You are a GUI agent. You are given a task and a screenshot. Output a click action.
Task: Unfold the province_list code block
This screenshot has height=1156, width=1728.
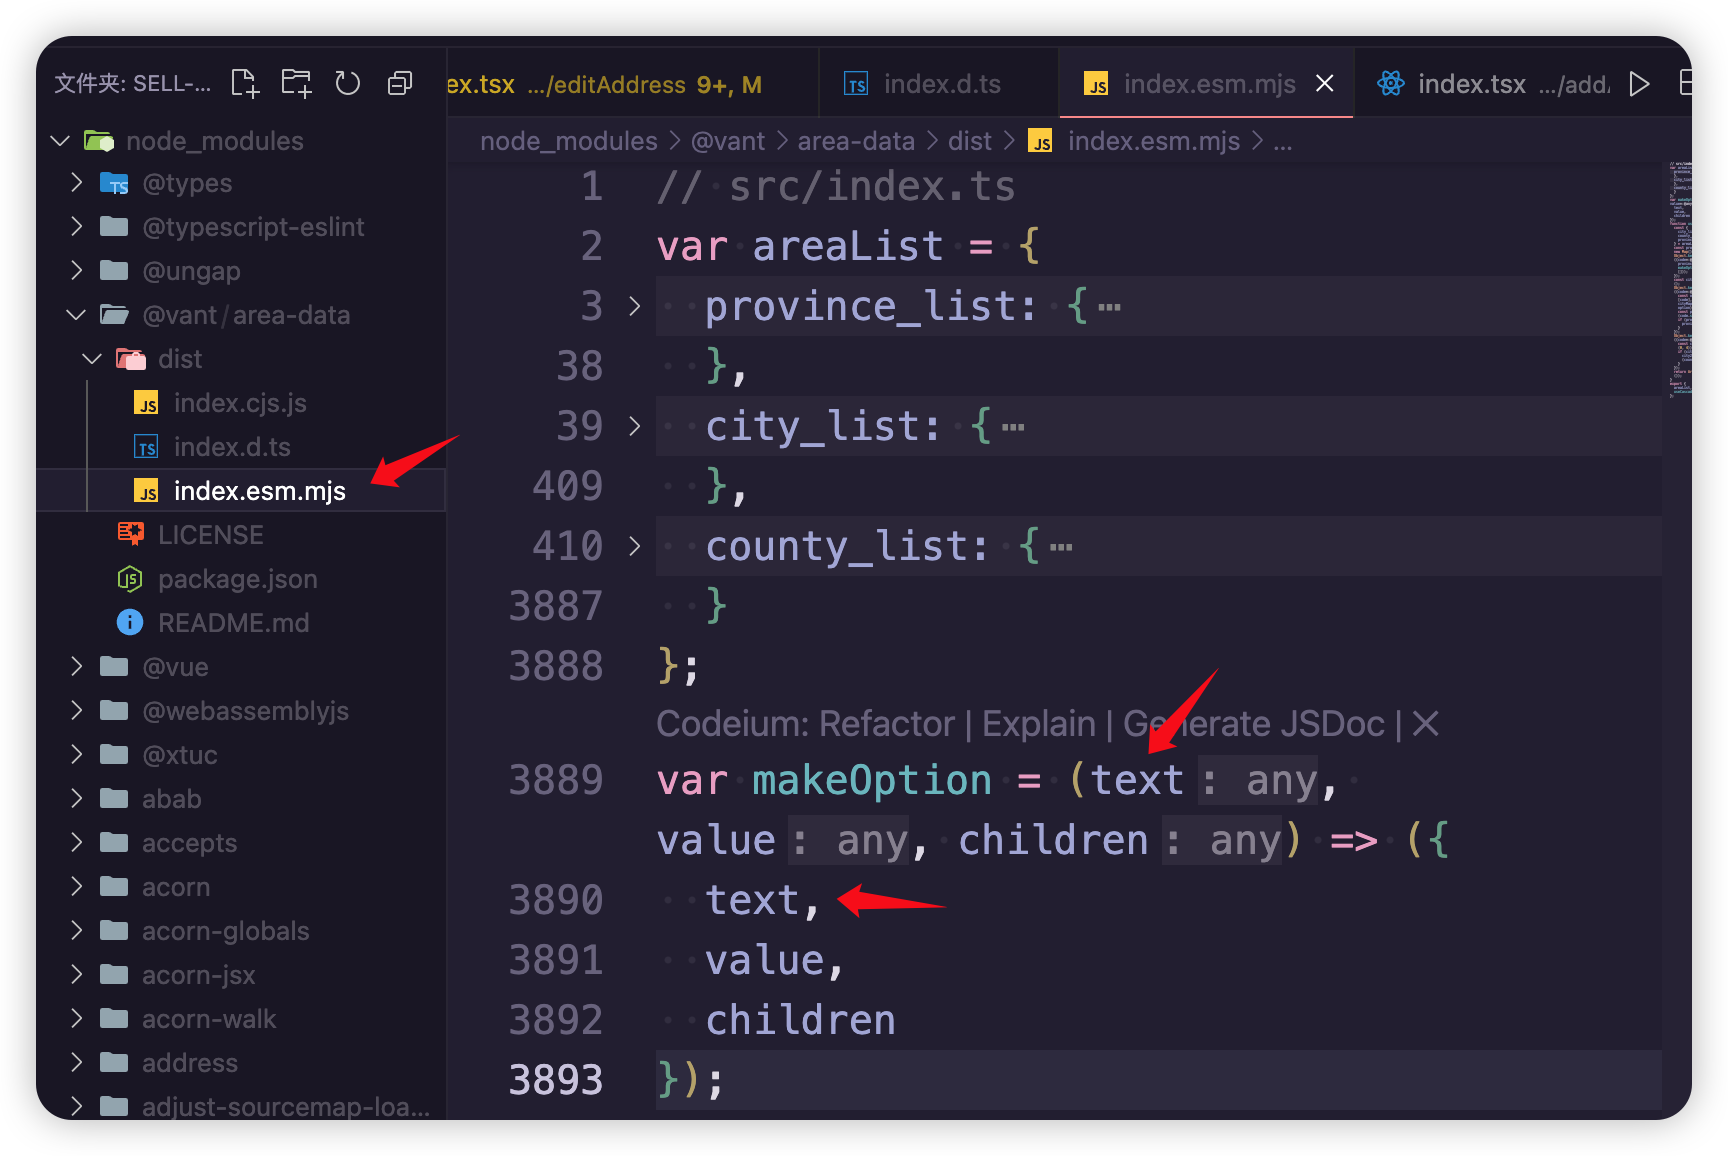(x=634, y=306)
